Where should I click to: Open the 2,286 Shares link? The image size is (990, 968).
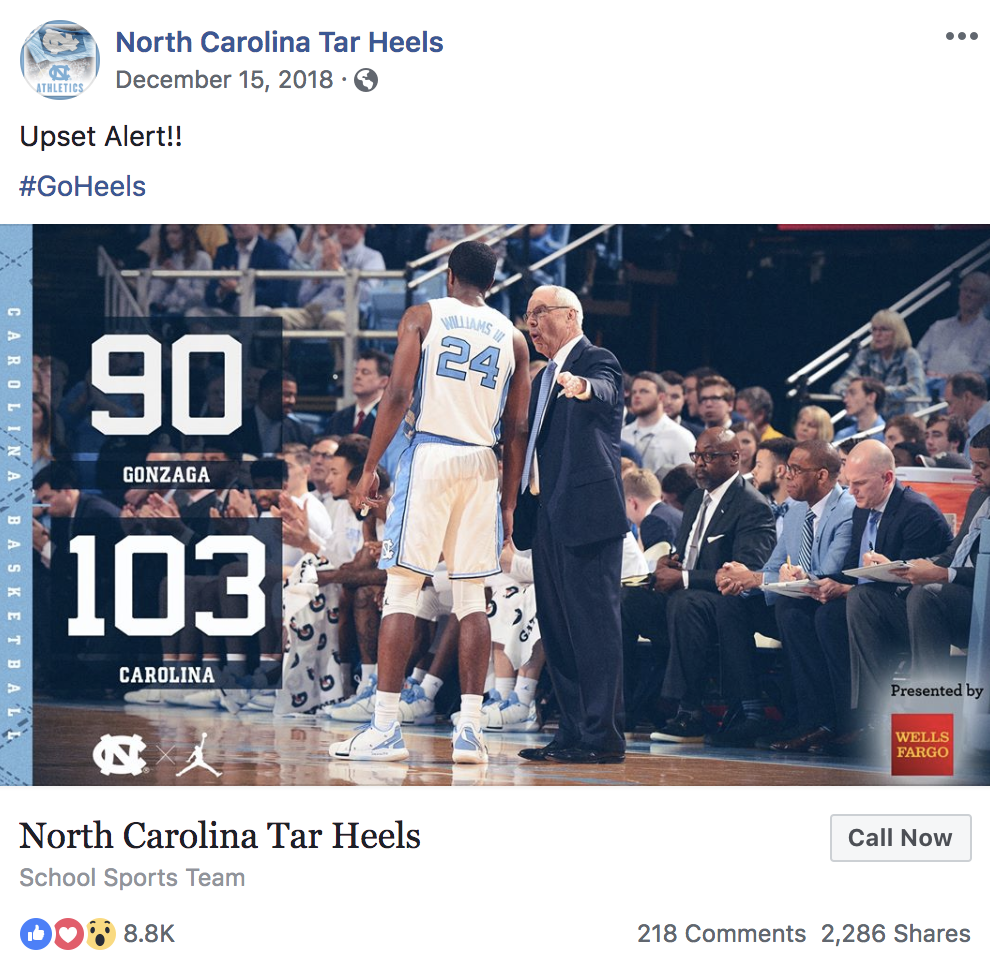click(895, 933)
